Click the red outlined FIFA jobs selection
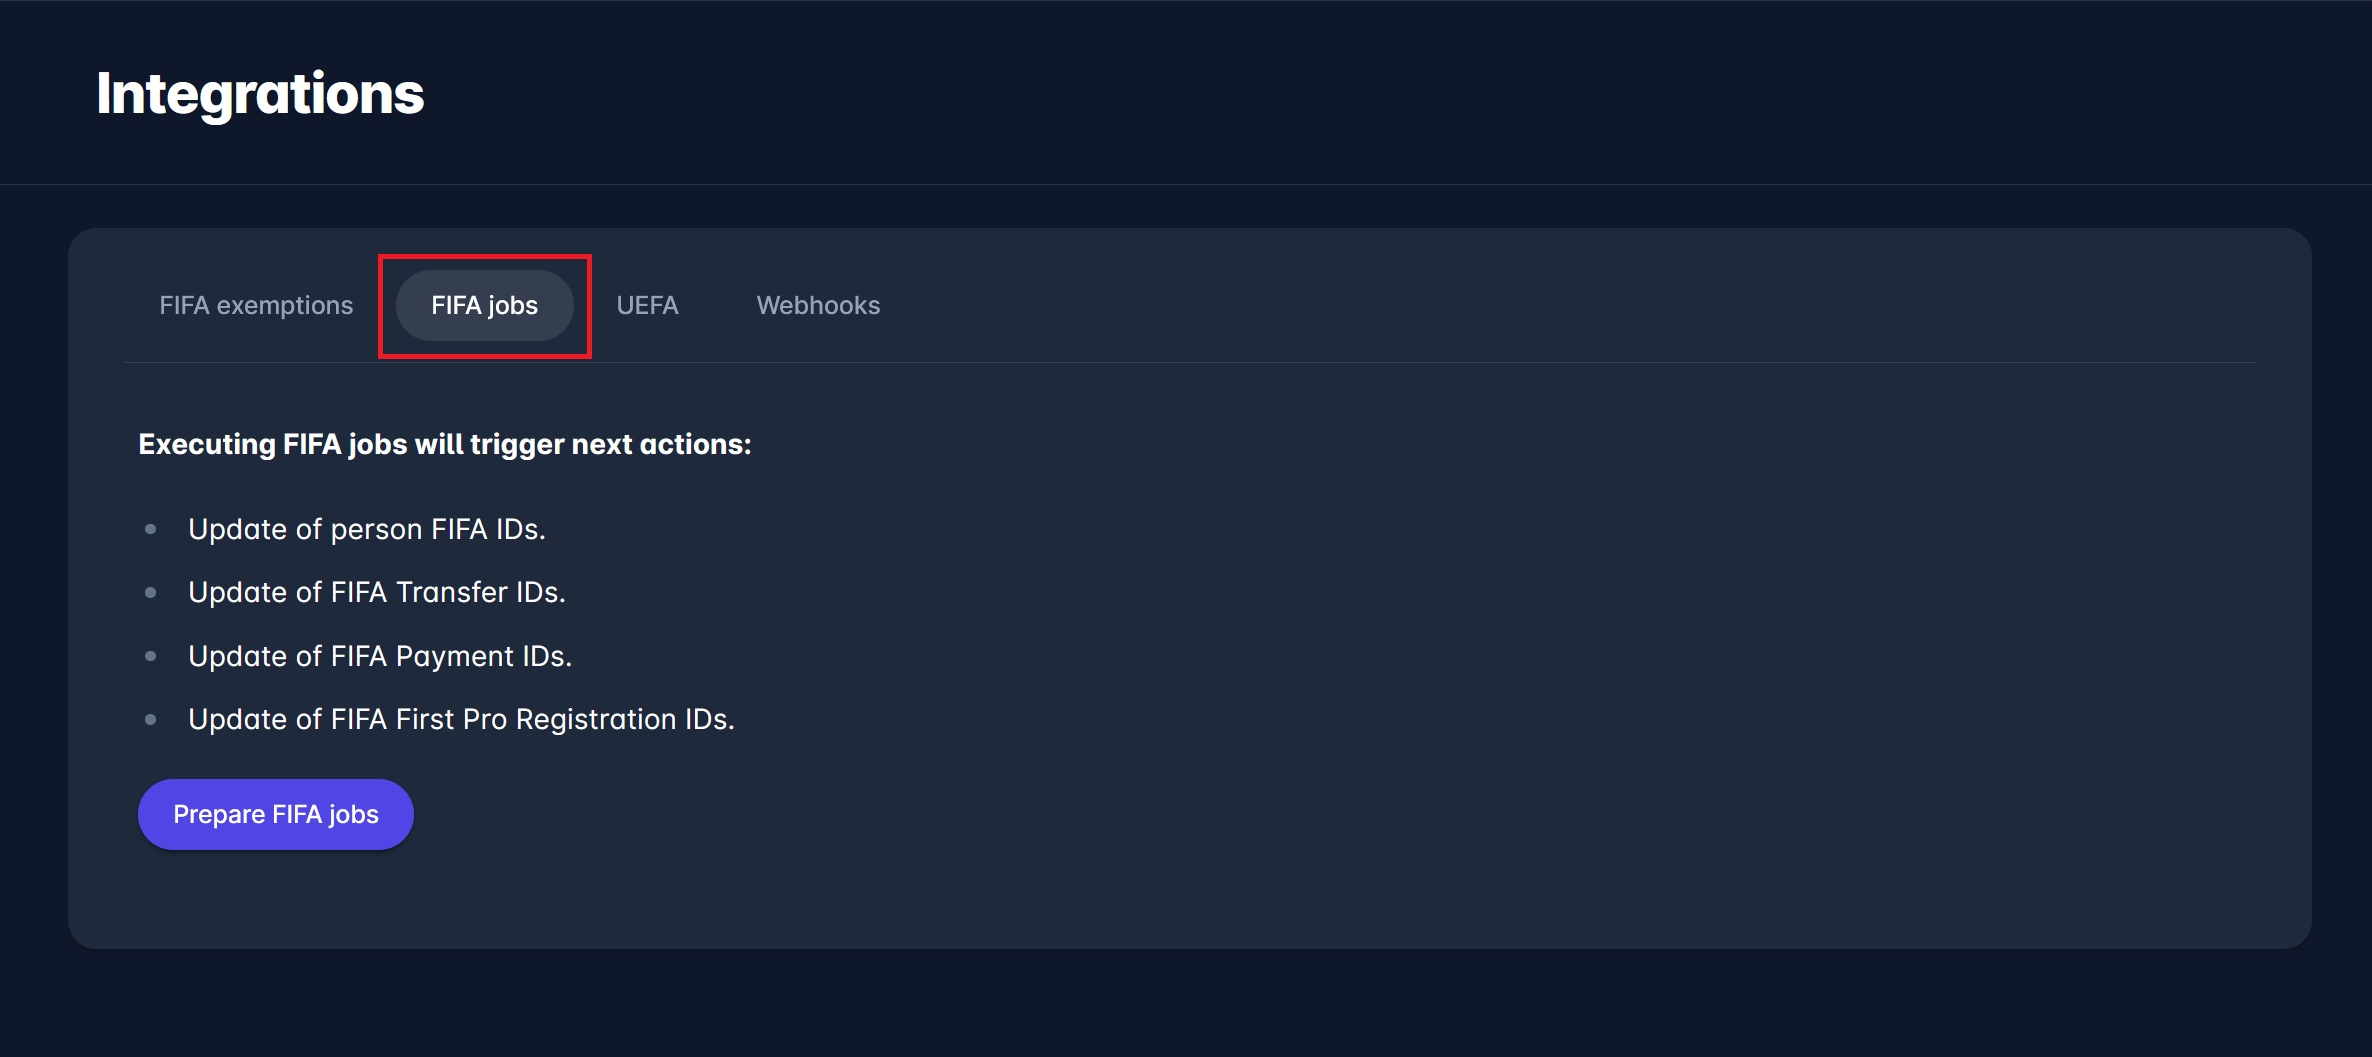Screen dimensions: 2372x1057 483,305
